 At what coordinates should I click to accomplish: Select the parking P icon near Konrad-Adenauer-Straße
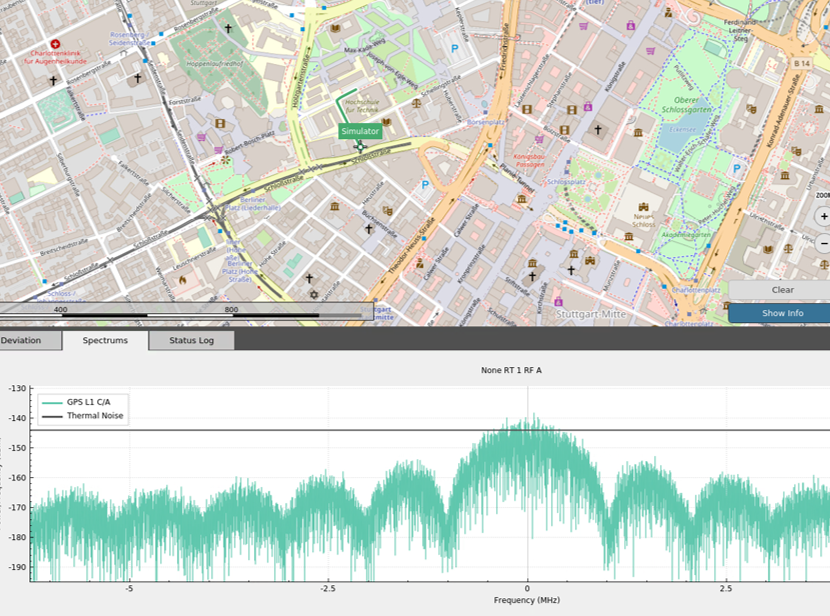(736, 169)
